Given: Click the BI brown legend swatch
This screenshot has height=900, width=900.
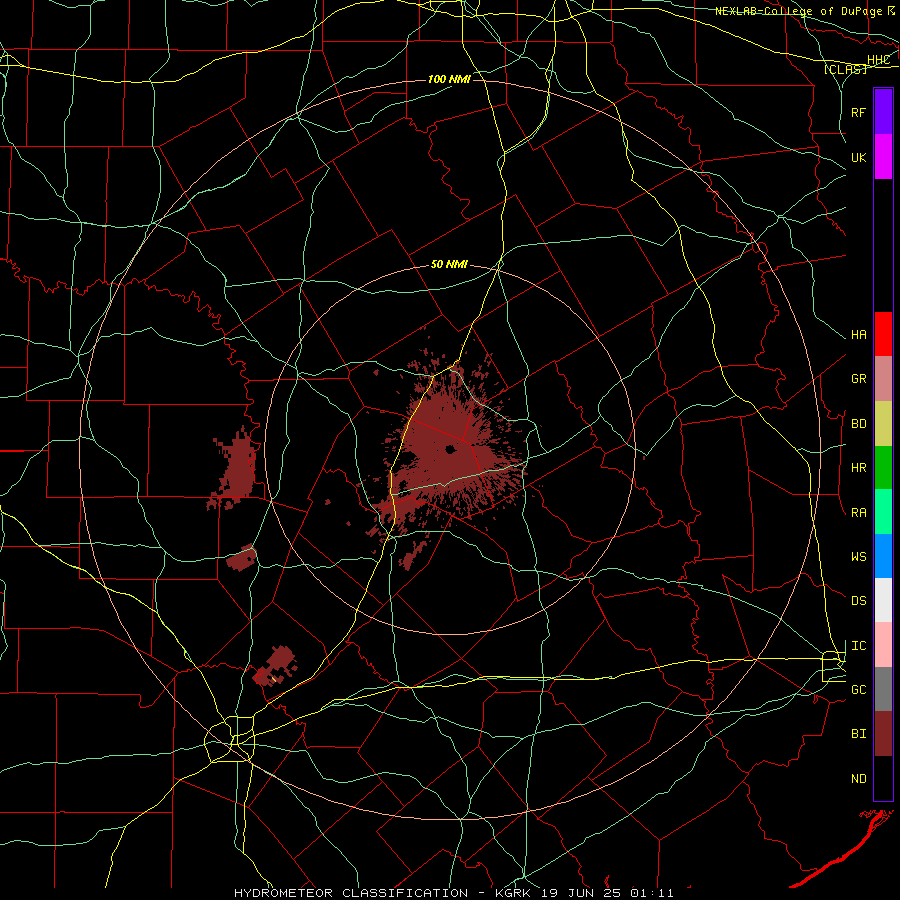Looking at the screenshot, I should tap(883, 734).
